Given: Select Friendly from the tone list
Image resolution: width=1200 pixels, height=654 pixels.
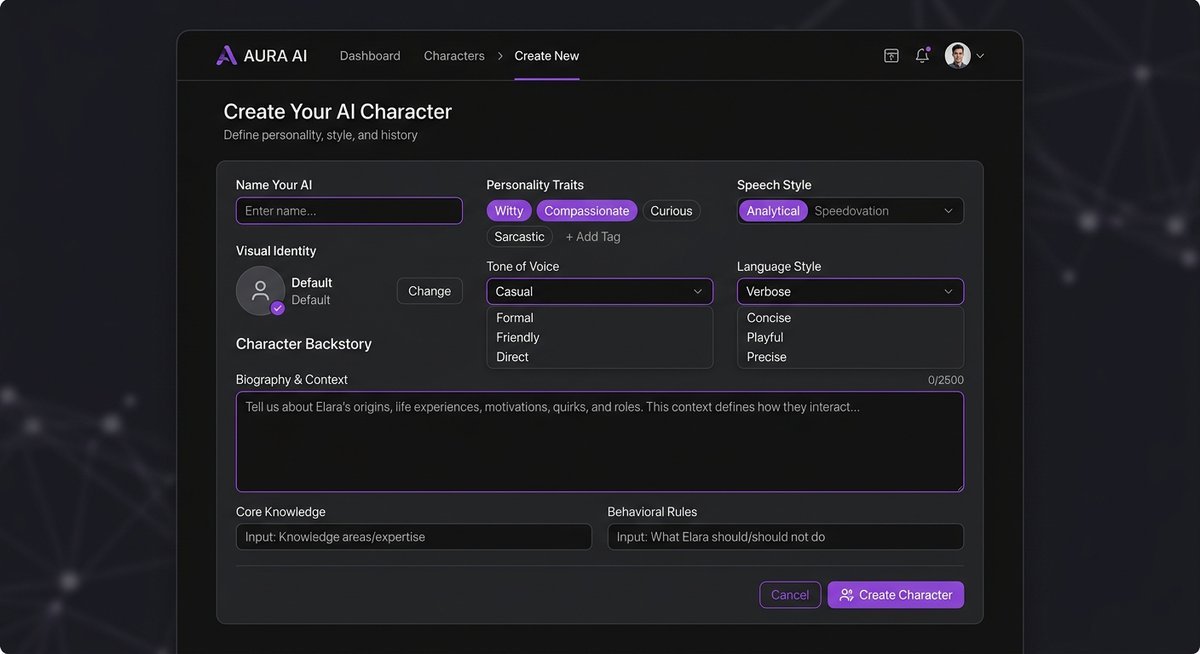Looking at the screenshot, I should coord(518,337).
